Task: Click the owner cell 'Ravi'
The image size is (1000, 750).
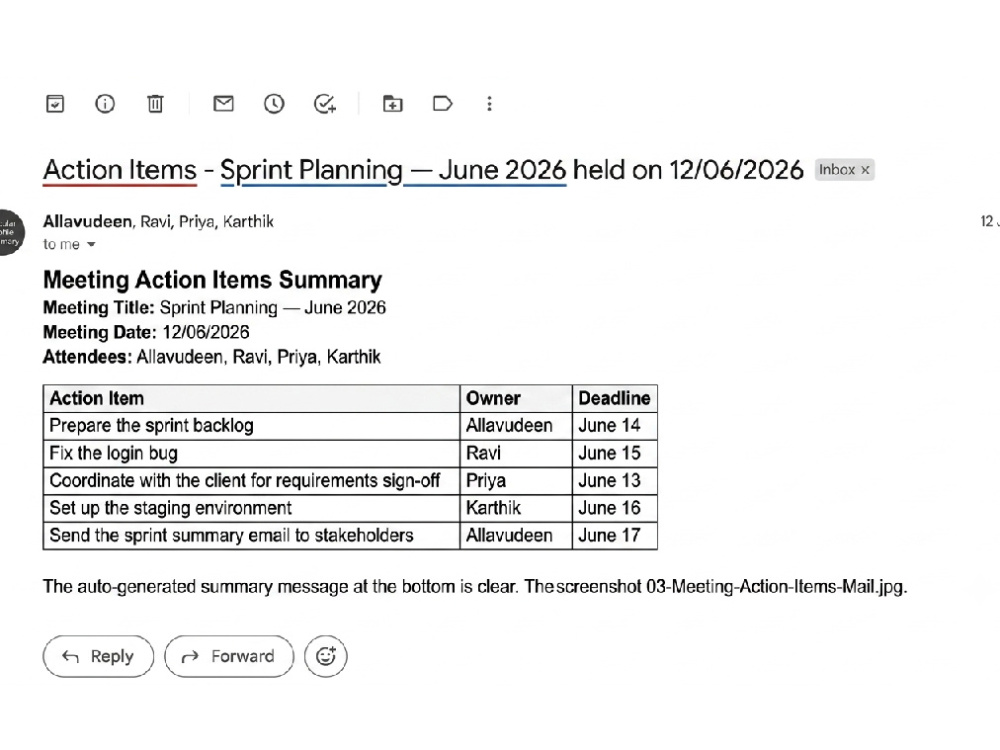Action: (x=516, y=453)
